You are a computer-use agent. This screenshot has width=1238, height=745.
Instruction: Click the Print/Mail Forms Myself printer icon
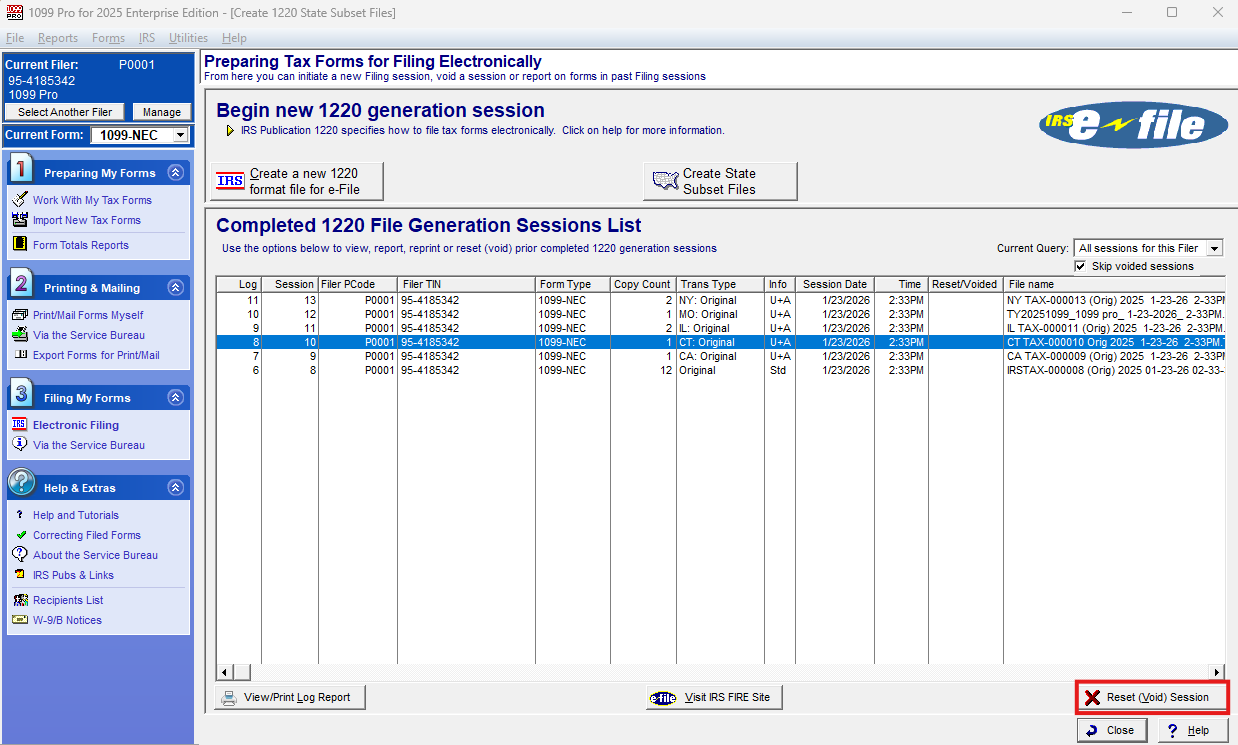[20, 315]
